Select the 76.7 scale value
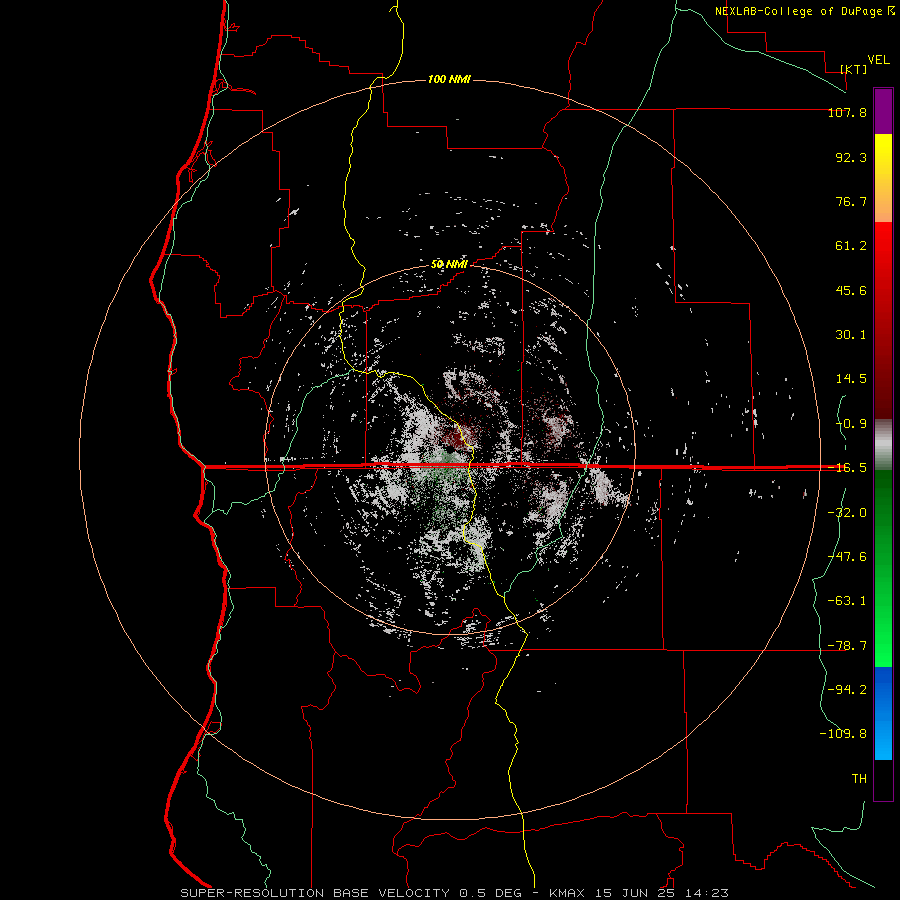The height and width of the screenshot is (900, 900). click(x=851, y=201)
